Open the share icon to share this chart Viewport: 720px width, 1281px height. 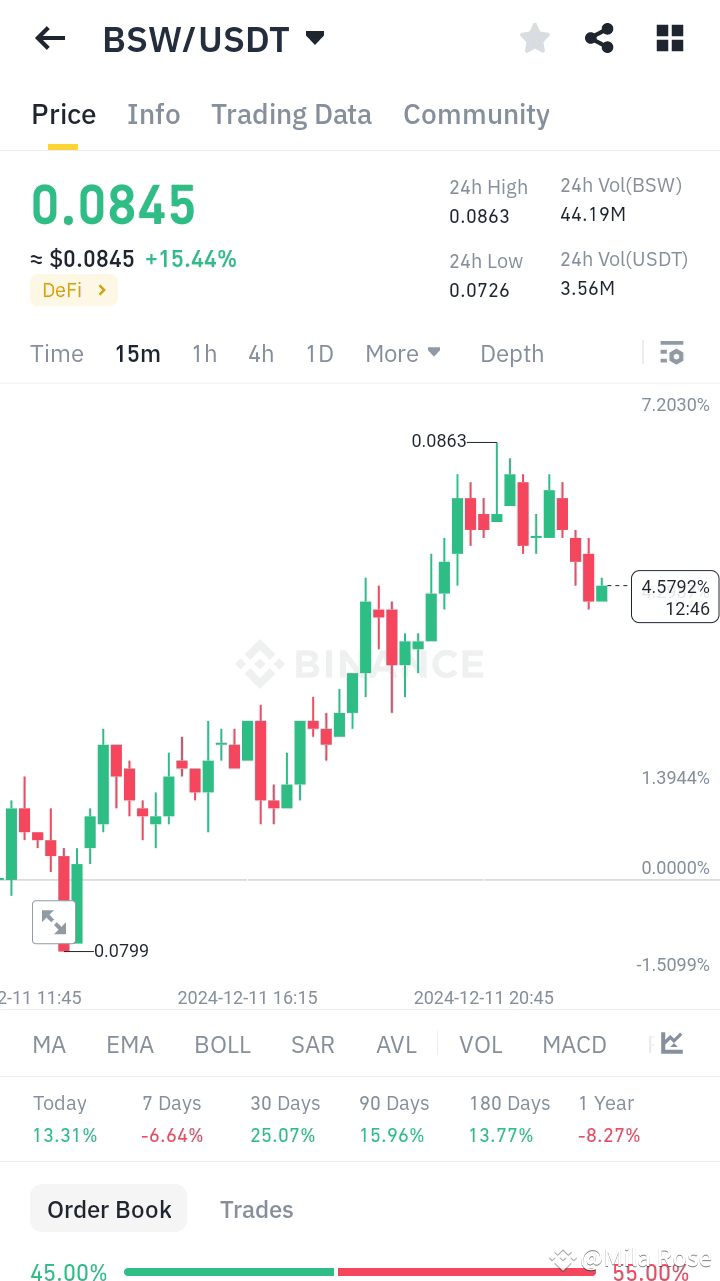point(599,38)
